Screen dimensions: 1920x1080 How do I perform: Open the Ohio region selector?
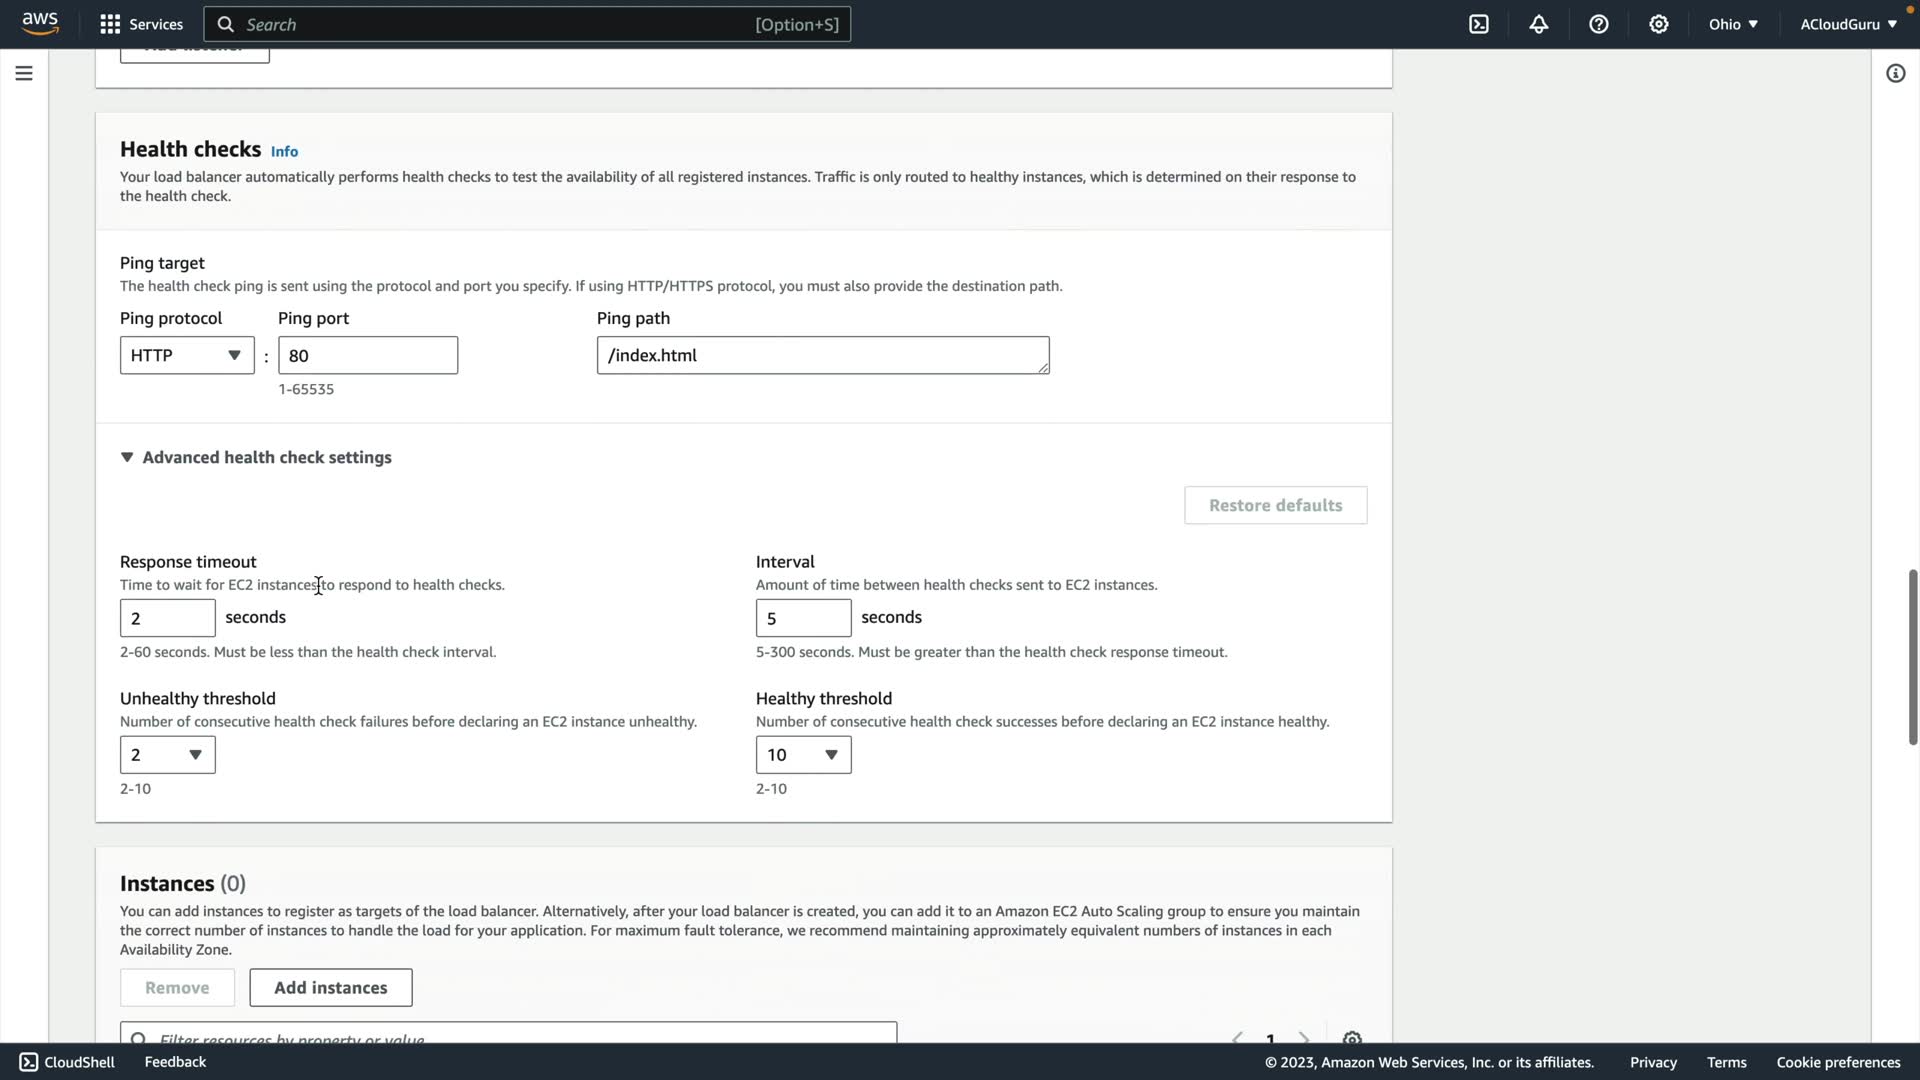click(1733, 24)
